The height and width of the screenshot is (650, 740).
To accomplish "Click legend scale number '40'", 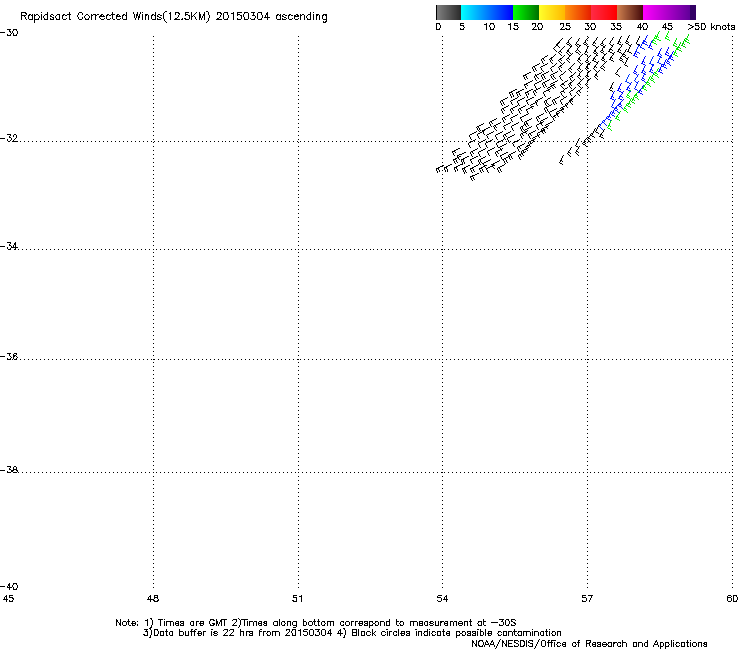I will 642,26.
